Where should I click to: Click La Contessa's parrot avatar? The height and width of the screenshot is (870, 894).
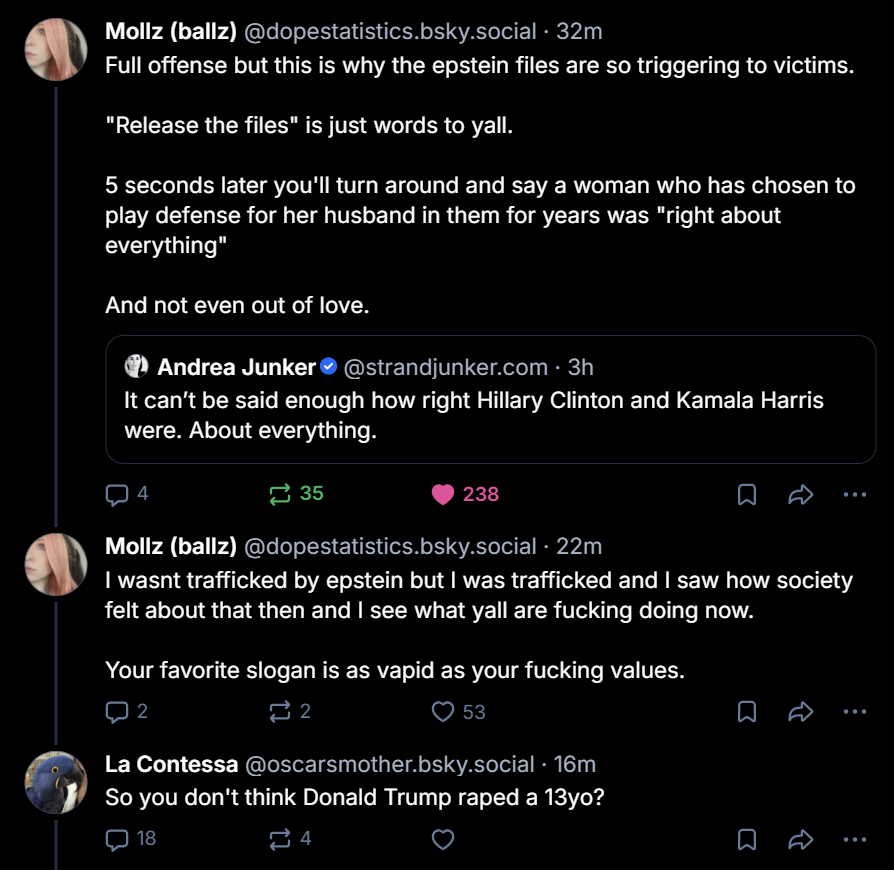tap(56, 782)
